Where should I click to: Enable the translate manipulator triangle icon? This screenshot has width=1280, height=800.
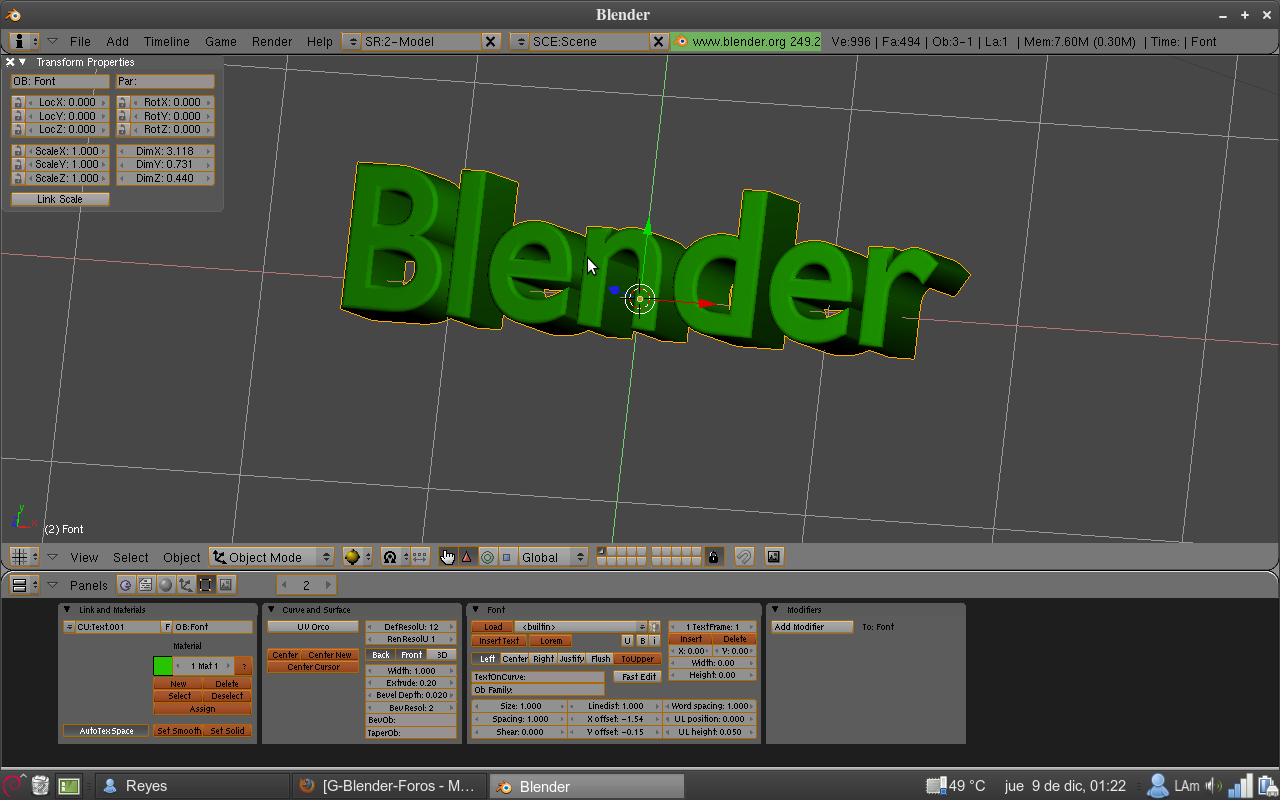point(466,557)
